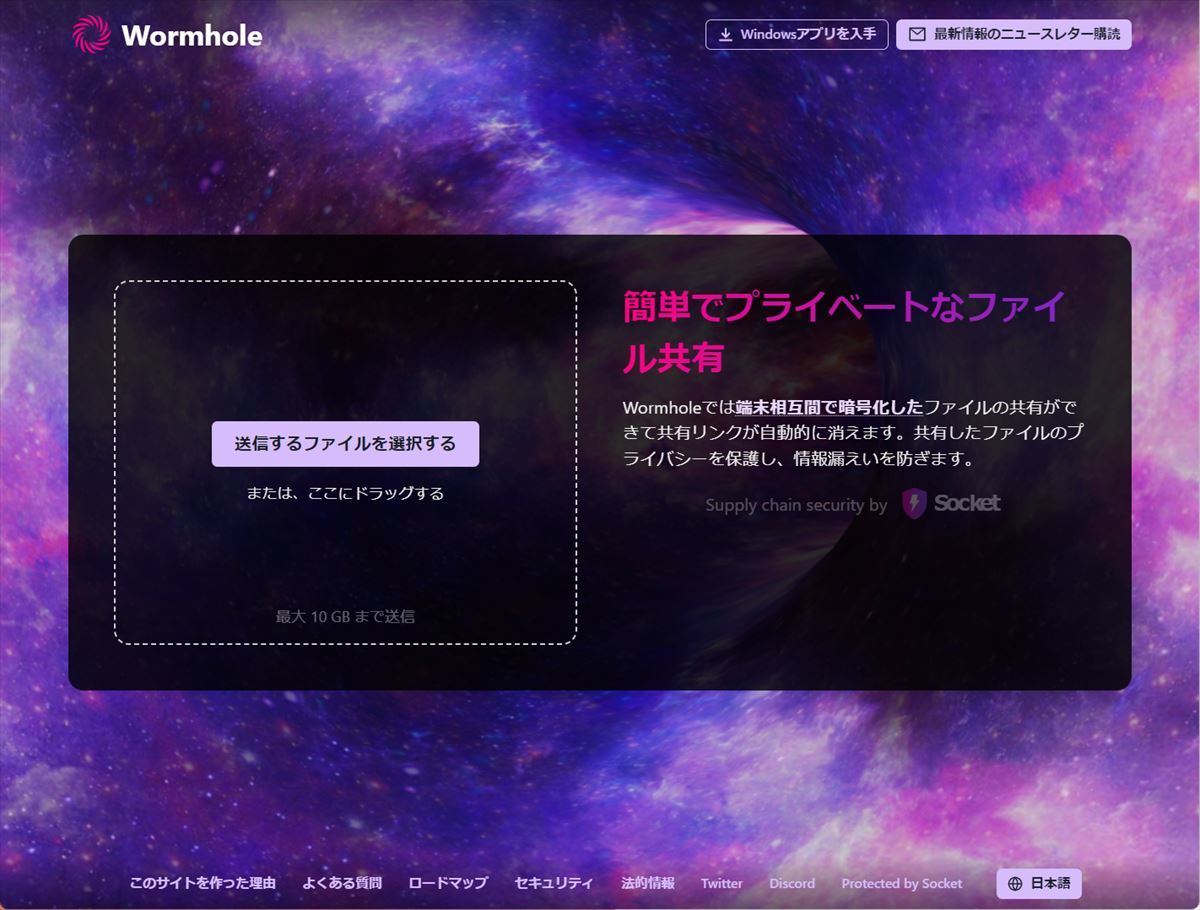The height and width of the screenshot is (910, 1200).
Task: Click the Socket shield lightning icon
Action: (914, 503)
